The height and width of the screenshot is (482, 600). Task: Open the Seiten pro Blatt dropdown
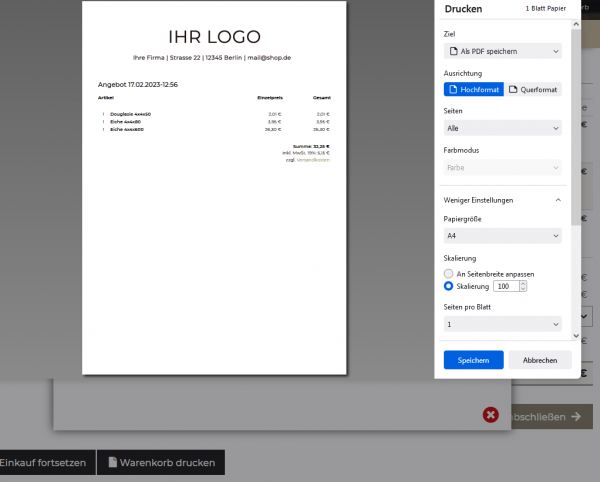(x=502, y=324)
